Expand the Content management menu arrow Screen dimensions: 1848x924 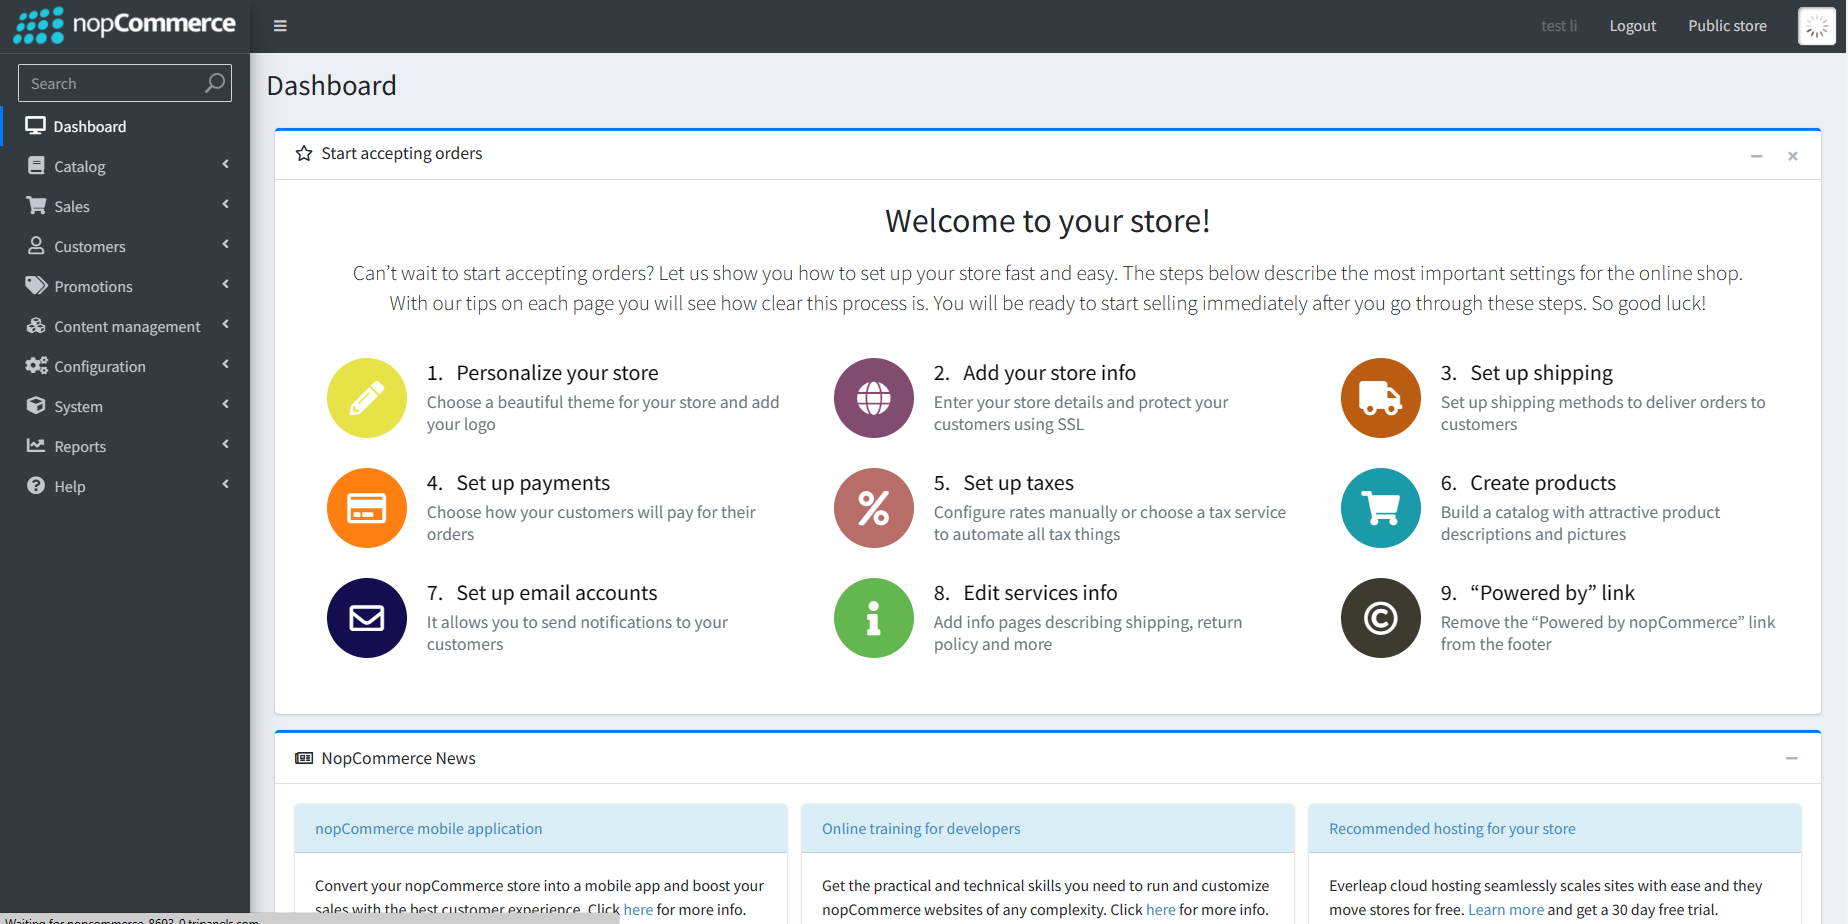coord(226,324)
